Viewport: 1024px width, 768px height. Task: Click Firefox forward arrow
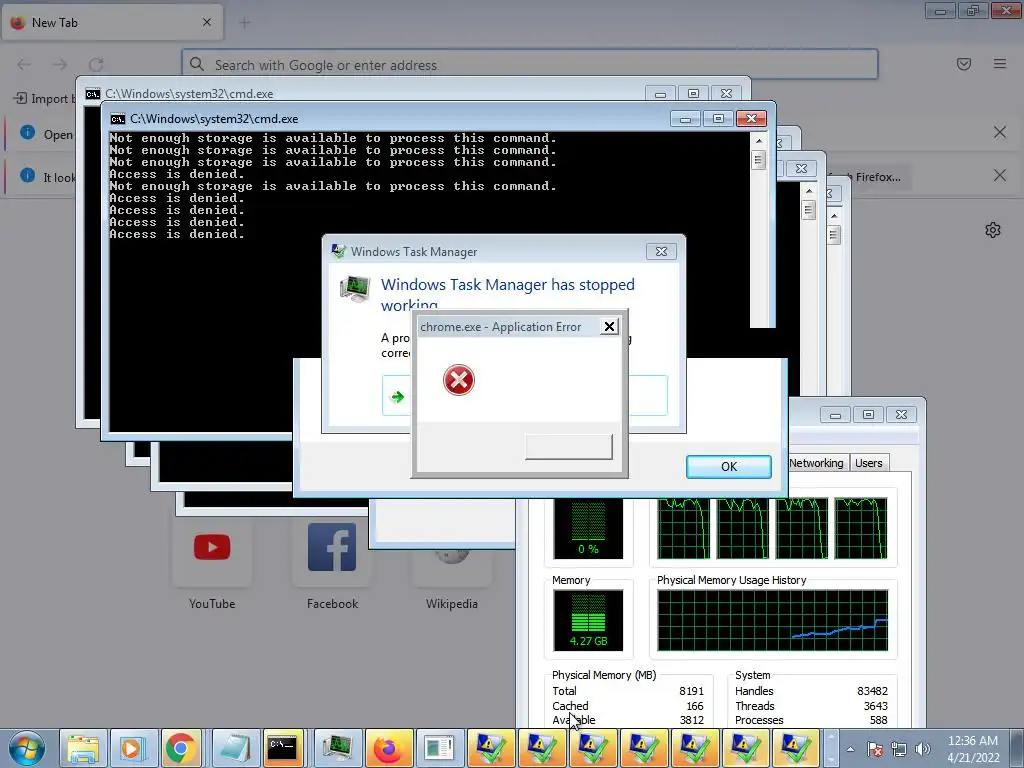[60, 65]
